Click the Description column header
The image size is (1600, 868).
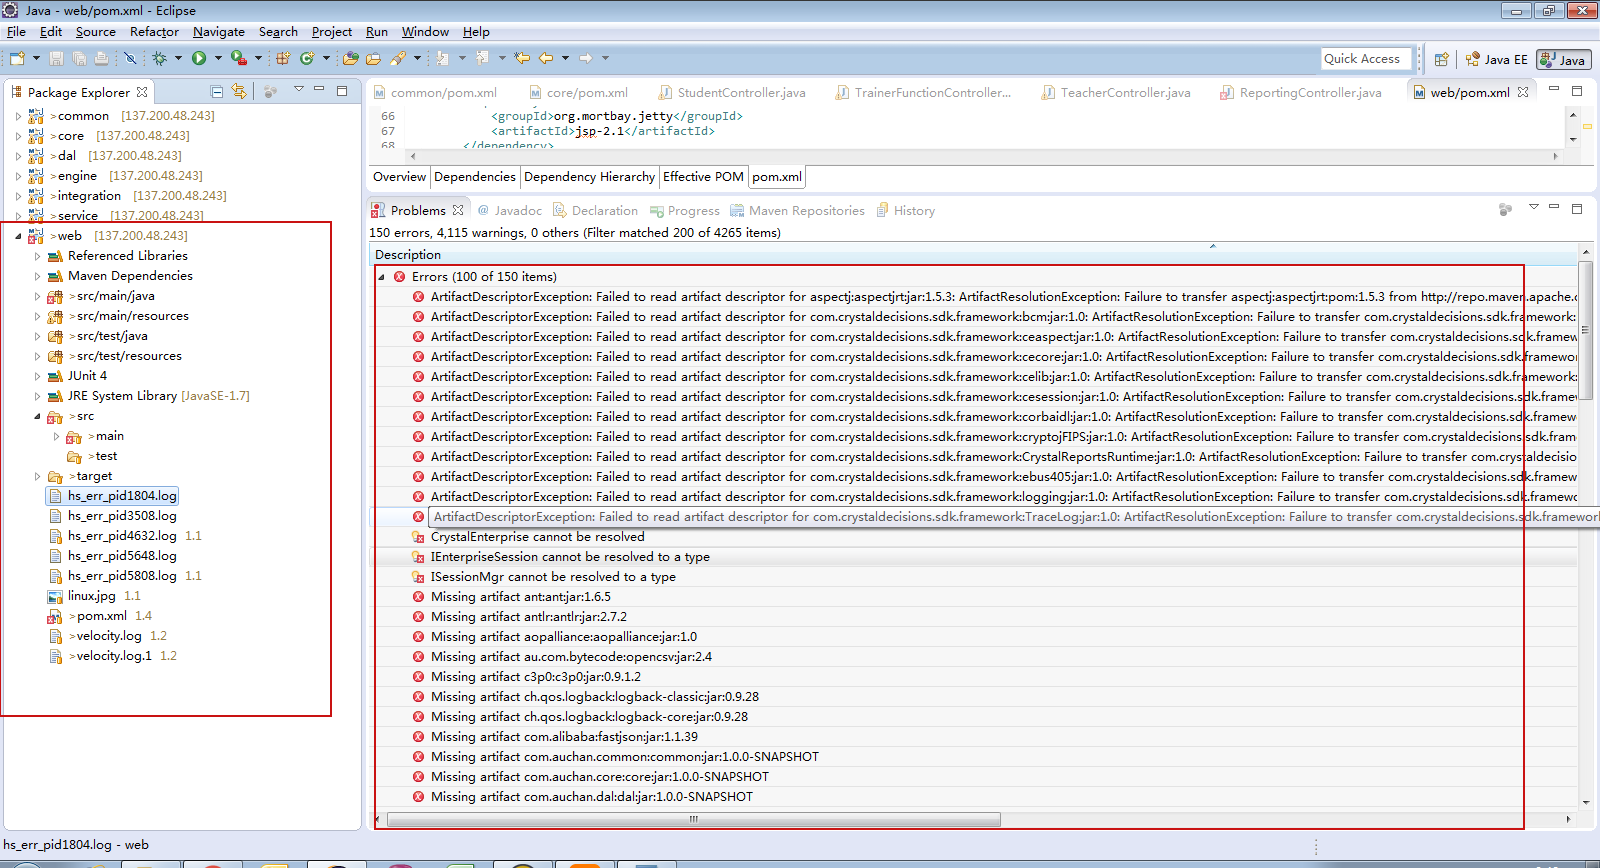tap(974, 255)
